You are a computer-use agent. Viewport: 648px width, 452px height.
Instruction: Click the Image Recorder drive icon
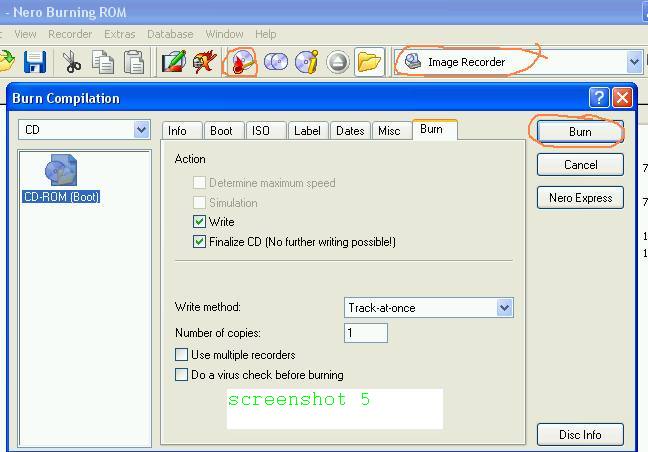click(412, 62)
